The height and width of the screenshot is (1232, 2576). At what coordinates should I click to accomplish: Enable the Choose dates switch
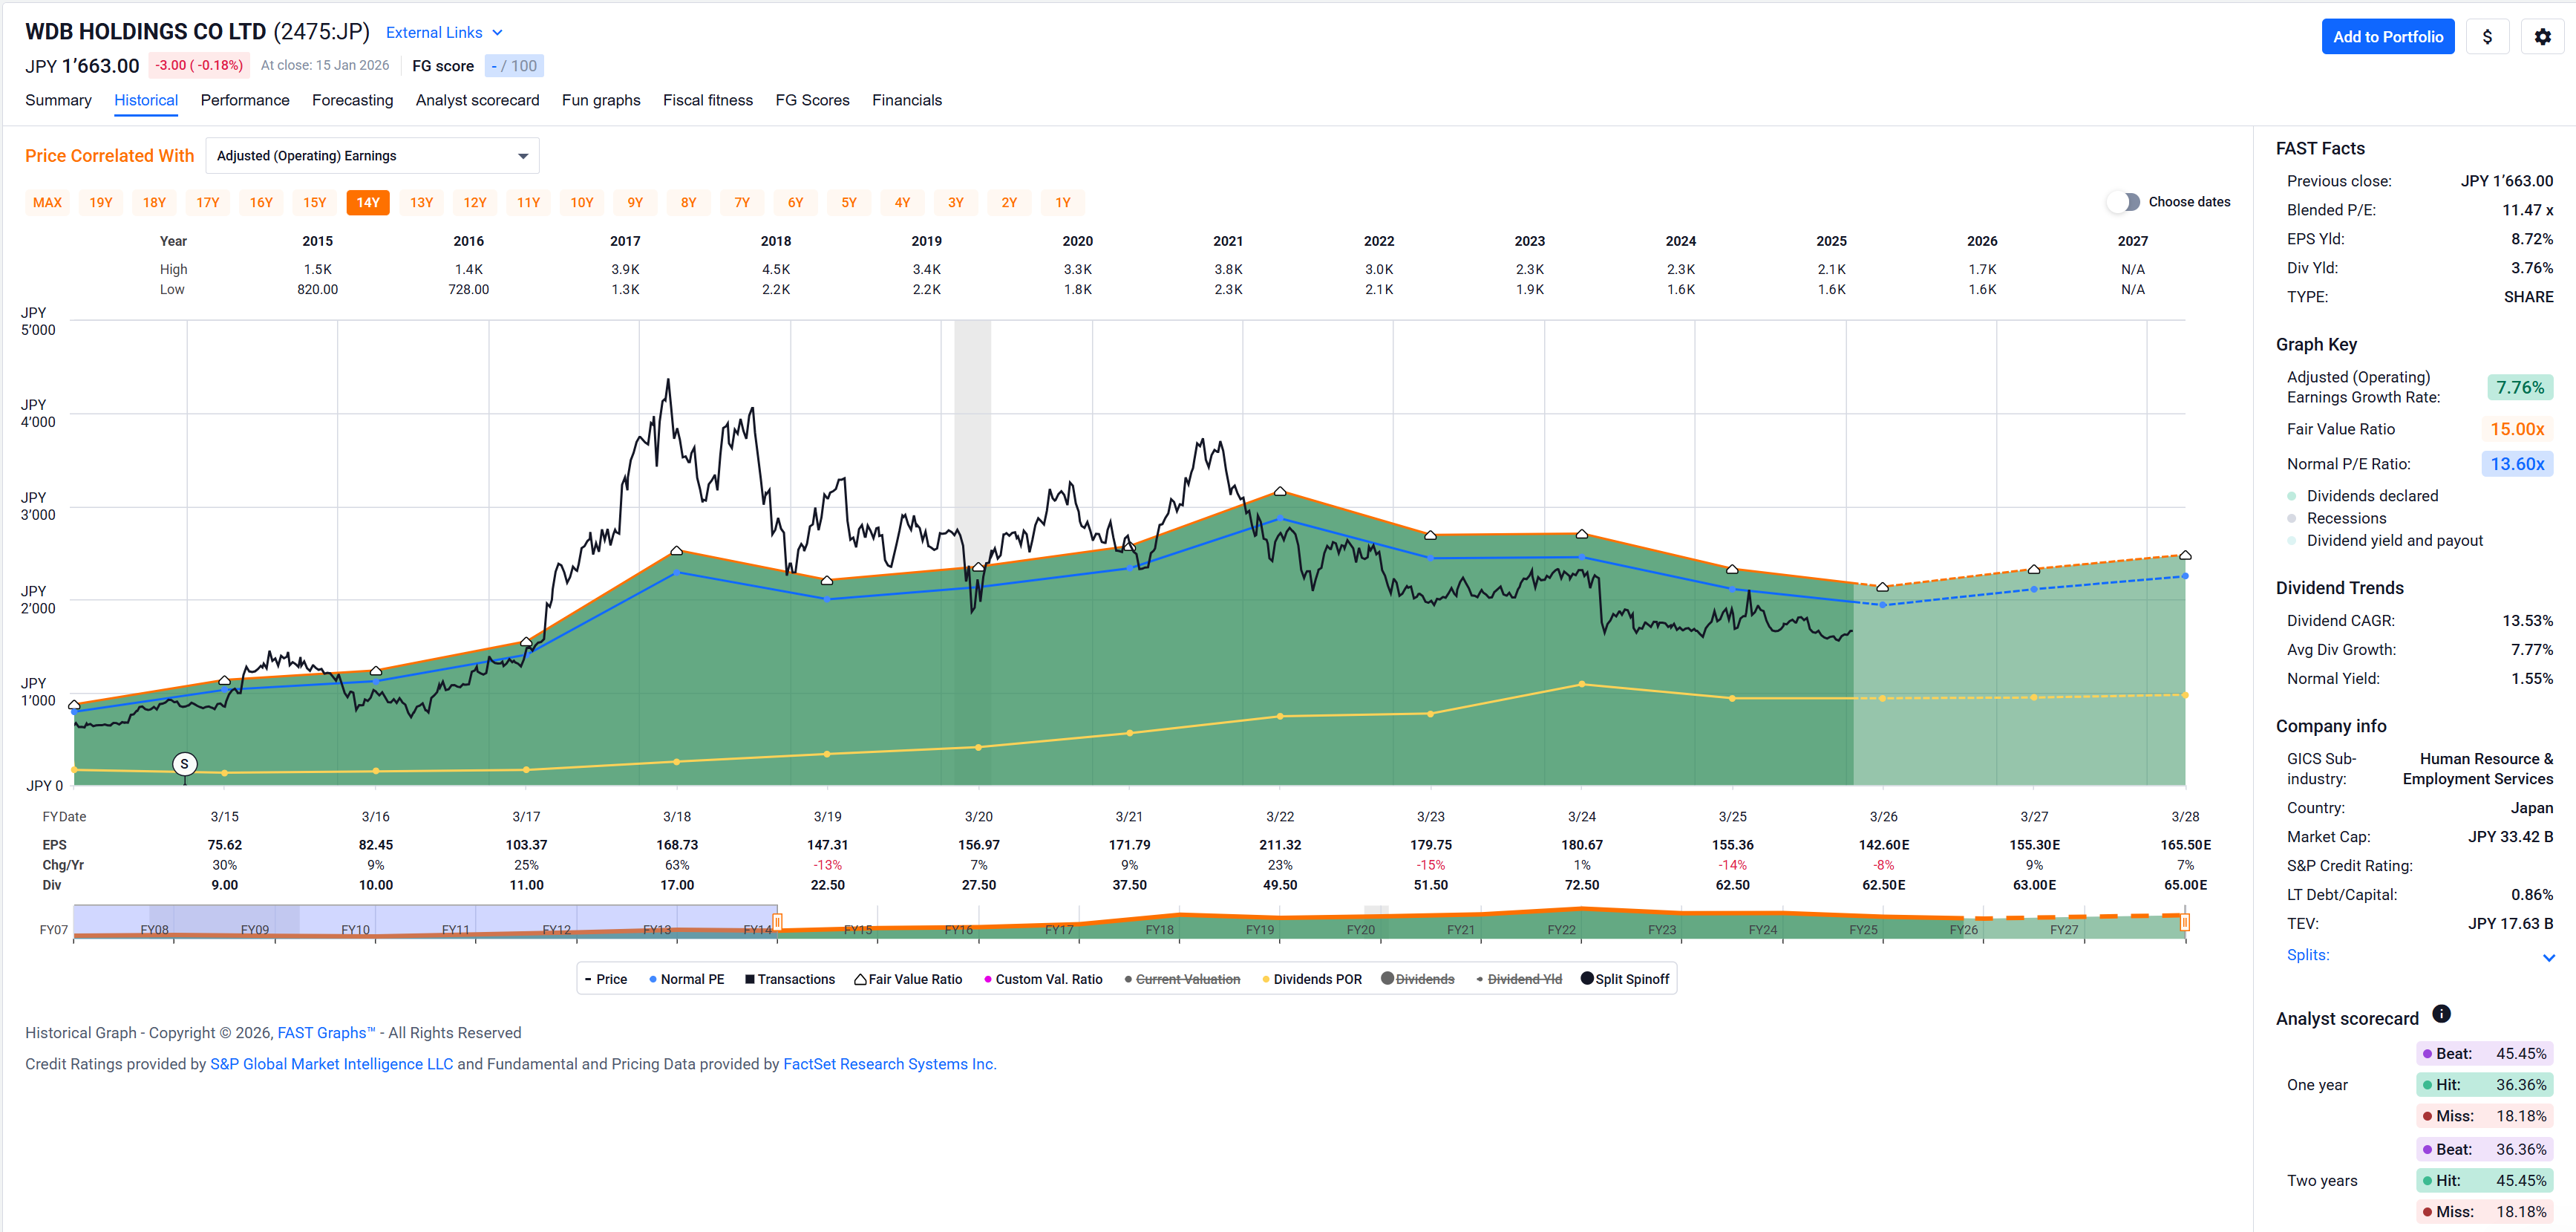pos(2123,202)
